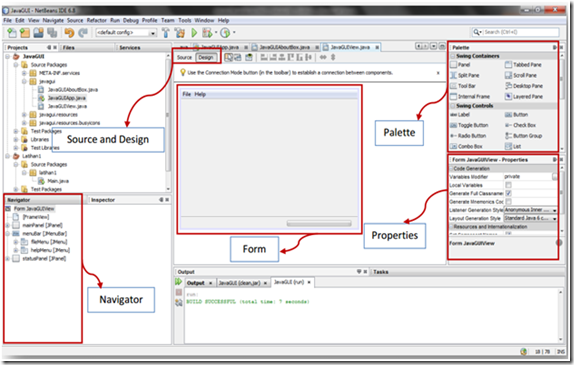Pick Desktop Pane component in Palette

click(524, 86)
